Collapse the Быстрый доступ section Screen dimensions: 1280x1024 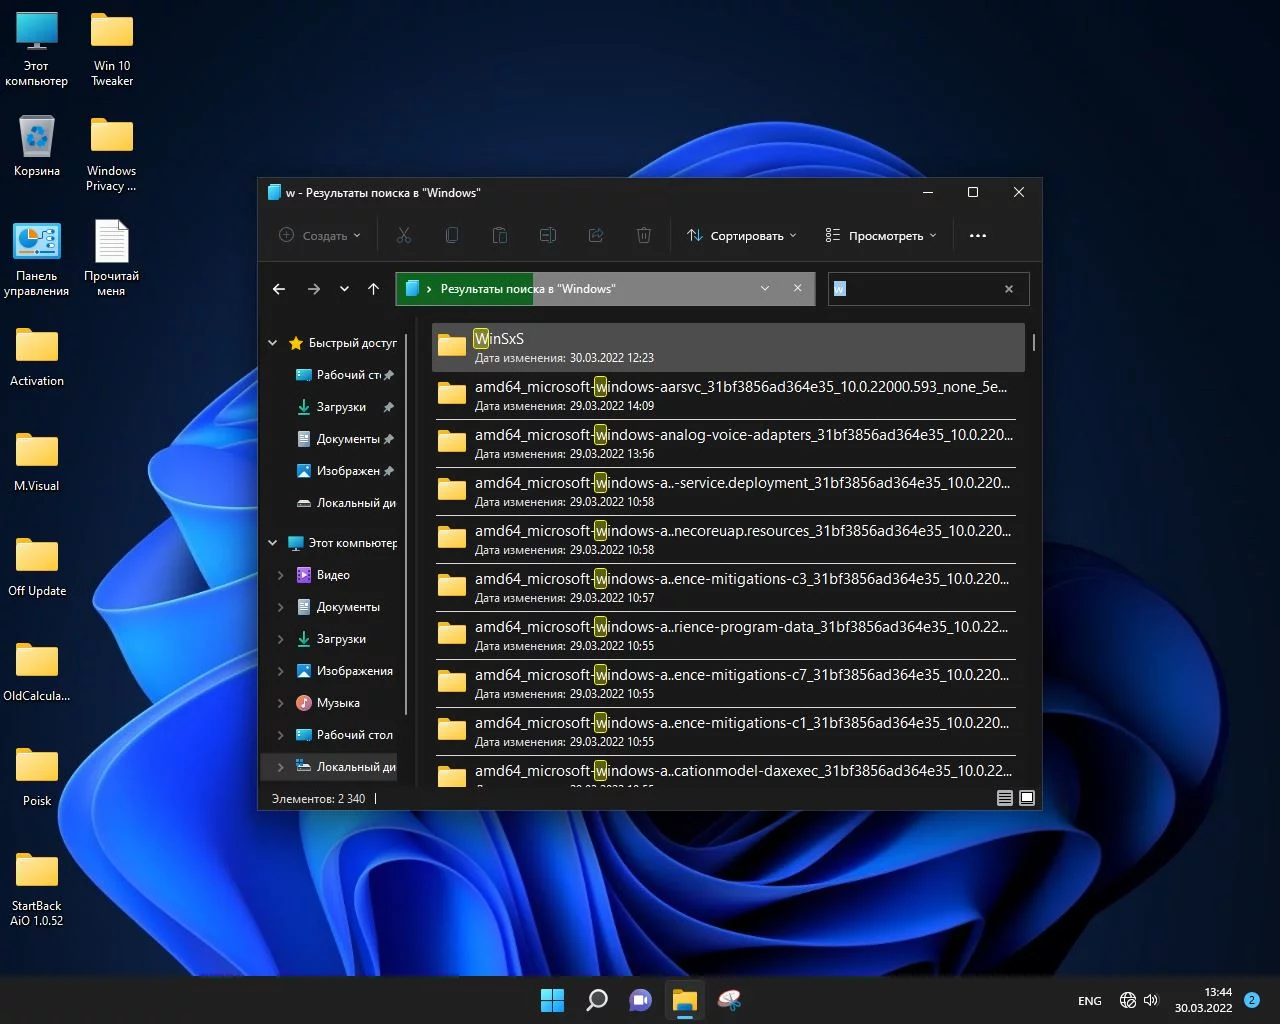click(x=272, y=343)
